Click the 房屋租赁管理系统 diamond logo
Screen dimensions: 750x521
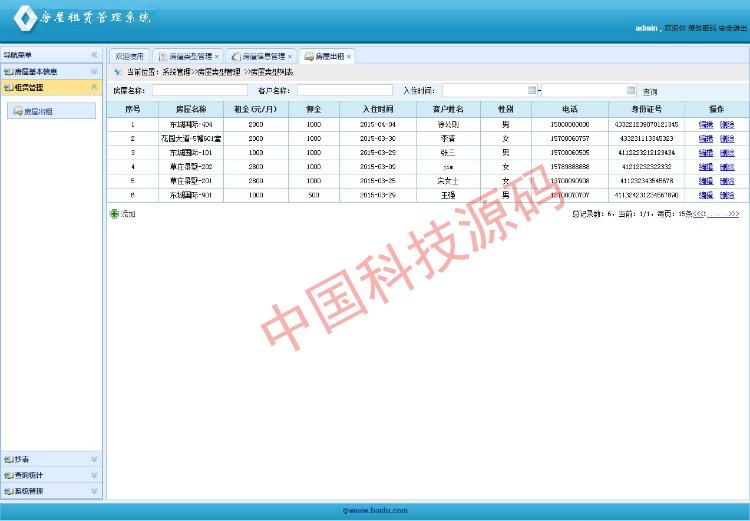(25, 18)
